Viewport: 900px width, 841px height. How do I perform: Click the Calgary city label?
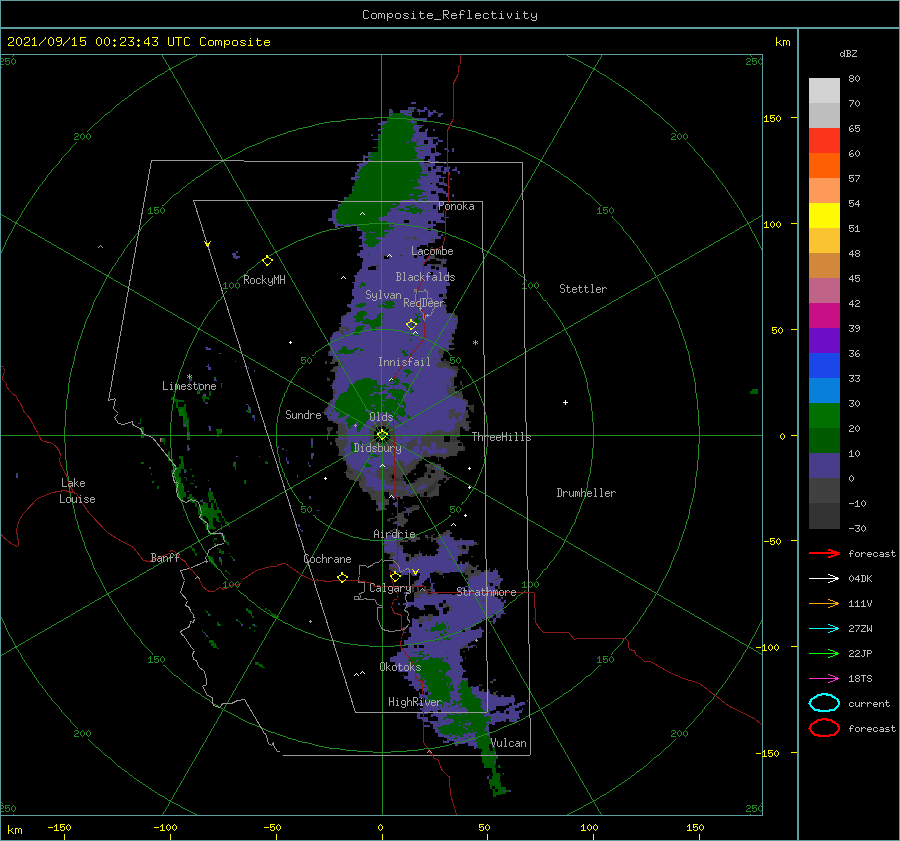click(390, 588)
